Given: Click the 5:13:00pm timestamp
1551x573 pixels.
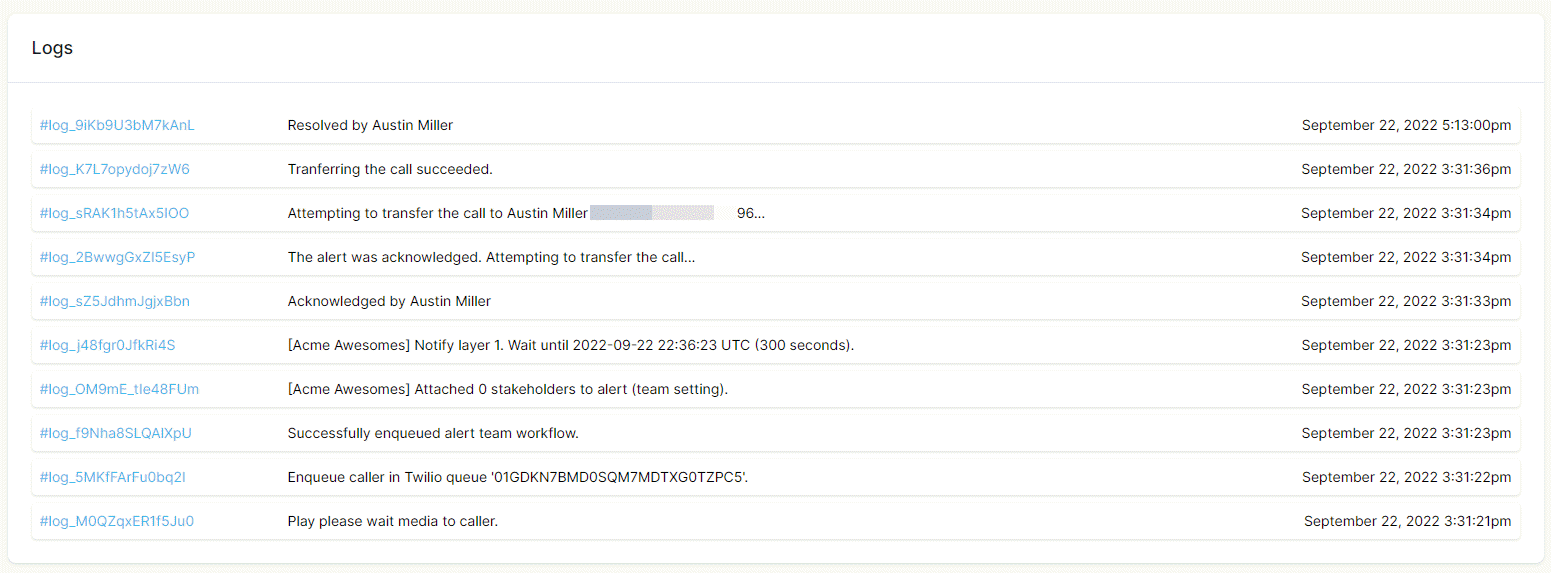Looking at the screenshot, I should click(x=1406, y=125).
